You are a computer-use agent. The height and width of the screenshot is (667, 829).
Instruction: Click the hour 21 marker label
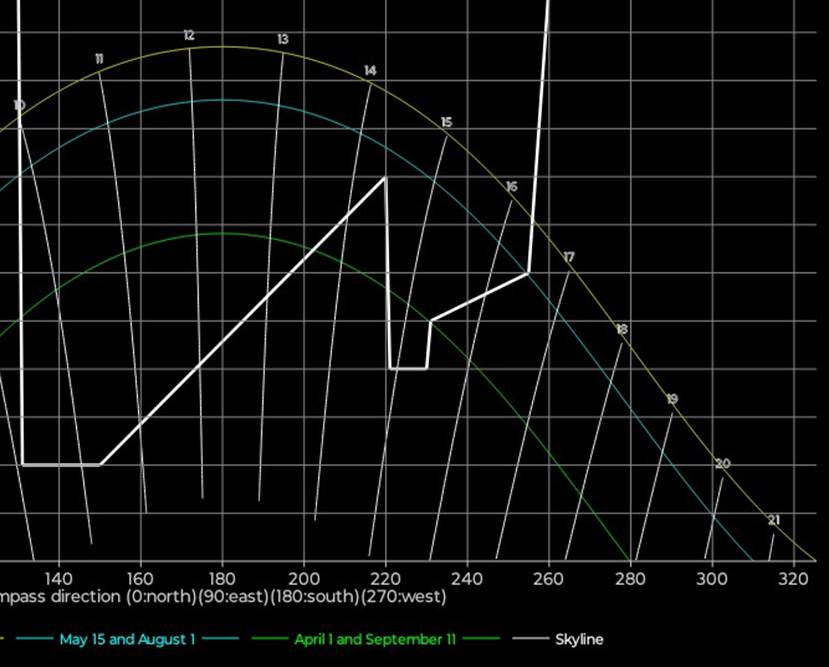pyautogui.click(x=773, y=520)
